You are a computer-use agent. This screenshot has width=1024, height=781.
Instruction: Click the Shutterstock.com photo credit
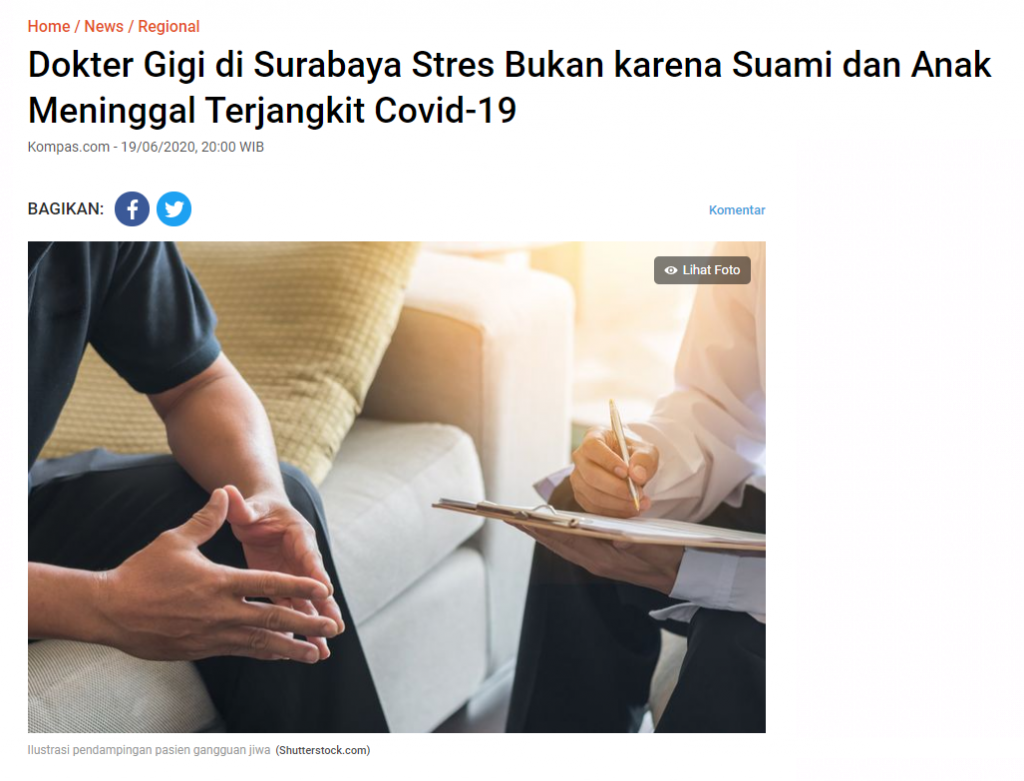323,750
